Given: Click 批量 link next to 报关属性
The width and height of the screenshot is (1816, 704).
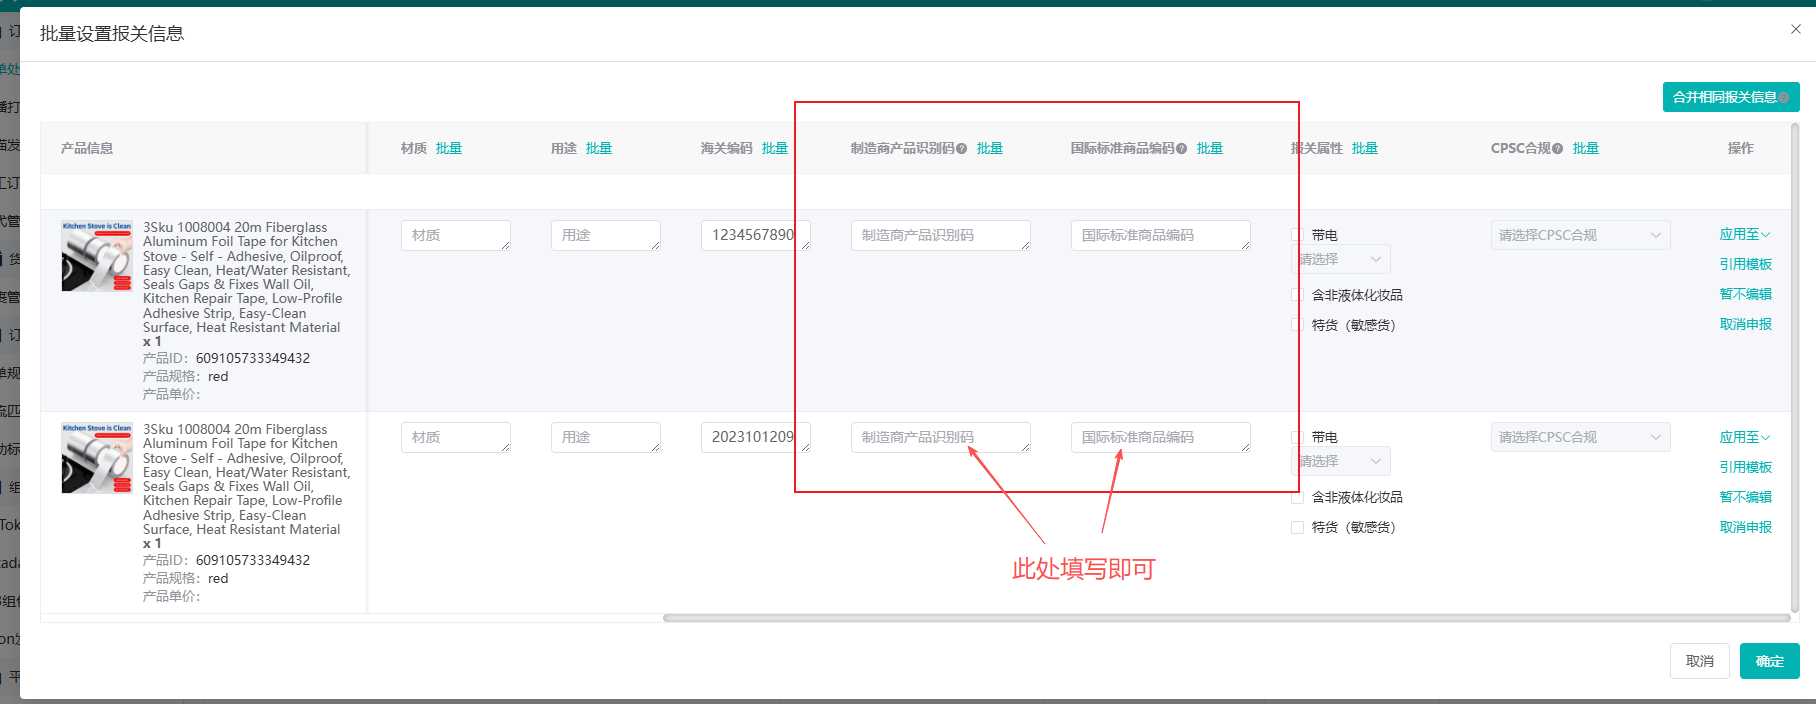Looking at the screenshot, I should pyautogui.click(x=1365, y=148).
